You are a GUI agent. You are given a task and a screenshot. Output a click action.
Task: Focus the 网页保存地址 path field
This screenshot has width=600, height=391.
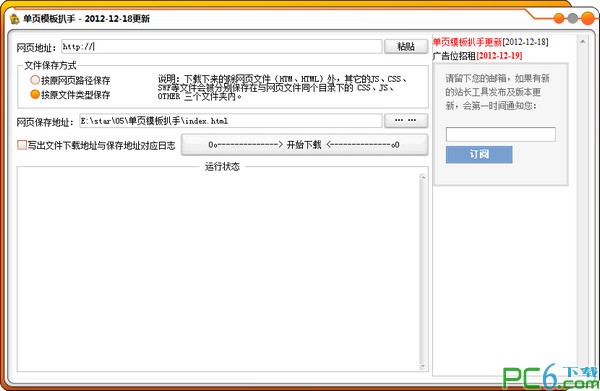(231, 121)
